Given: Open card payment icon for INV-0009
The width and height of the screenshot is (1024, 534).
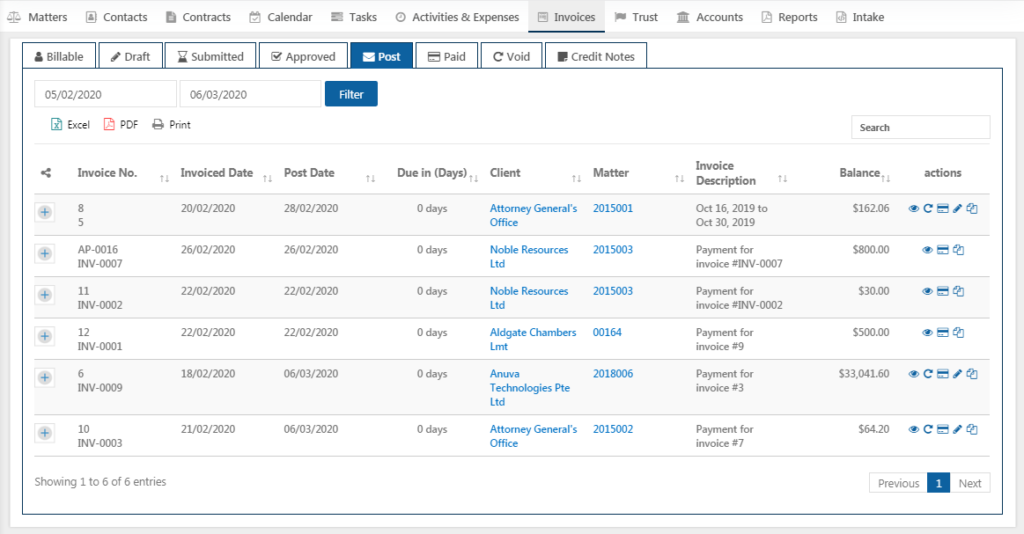Looking at the screenshot, I should pyautogui.click(x=942, y=374).
